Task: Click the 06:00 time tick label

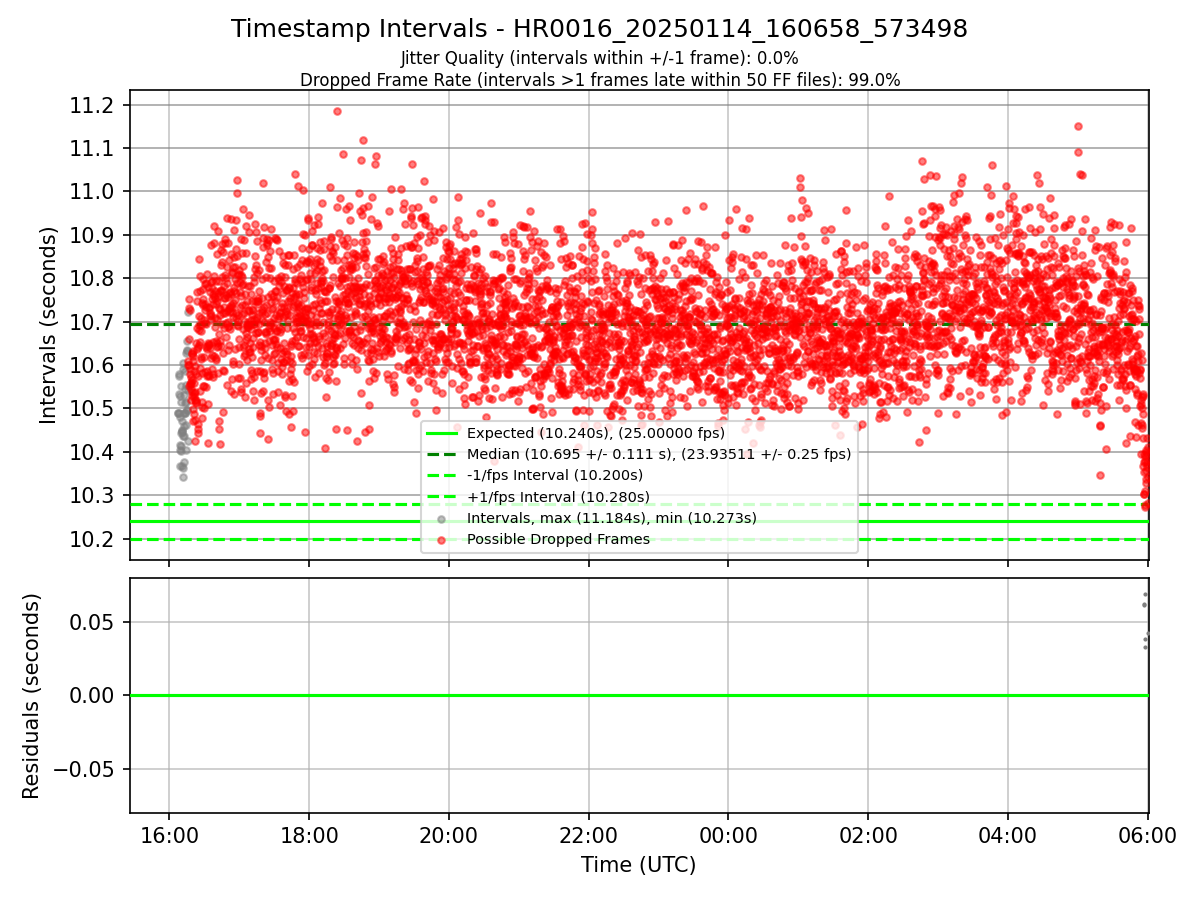Action: coord(1148,834)
